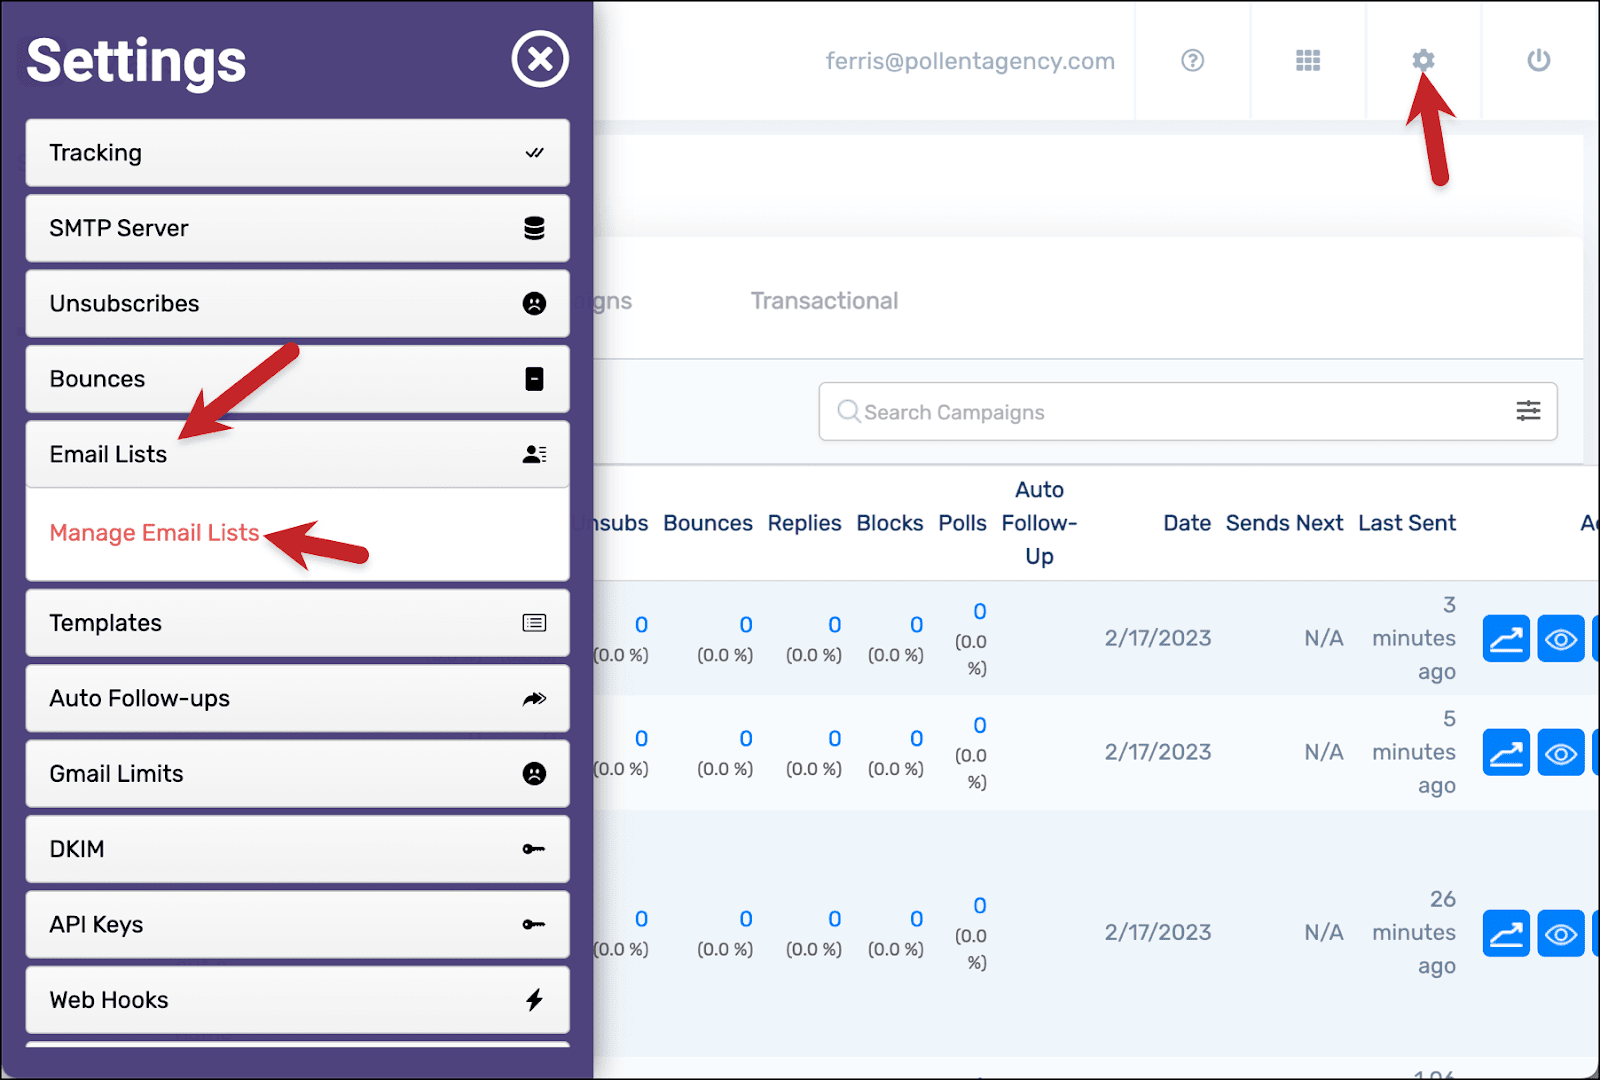Open the Tracking settings section
1600x1080 pixels.
tap(297, 153)
